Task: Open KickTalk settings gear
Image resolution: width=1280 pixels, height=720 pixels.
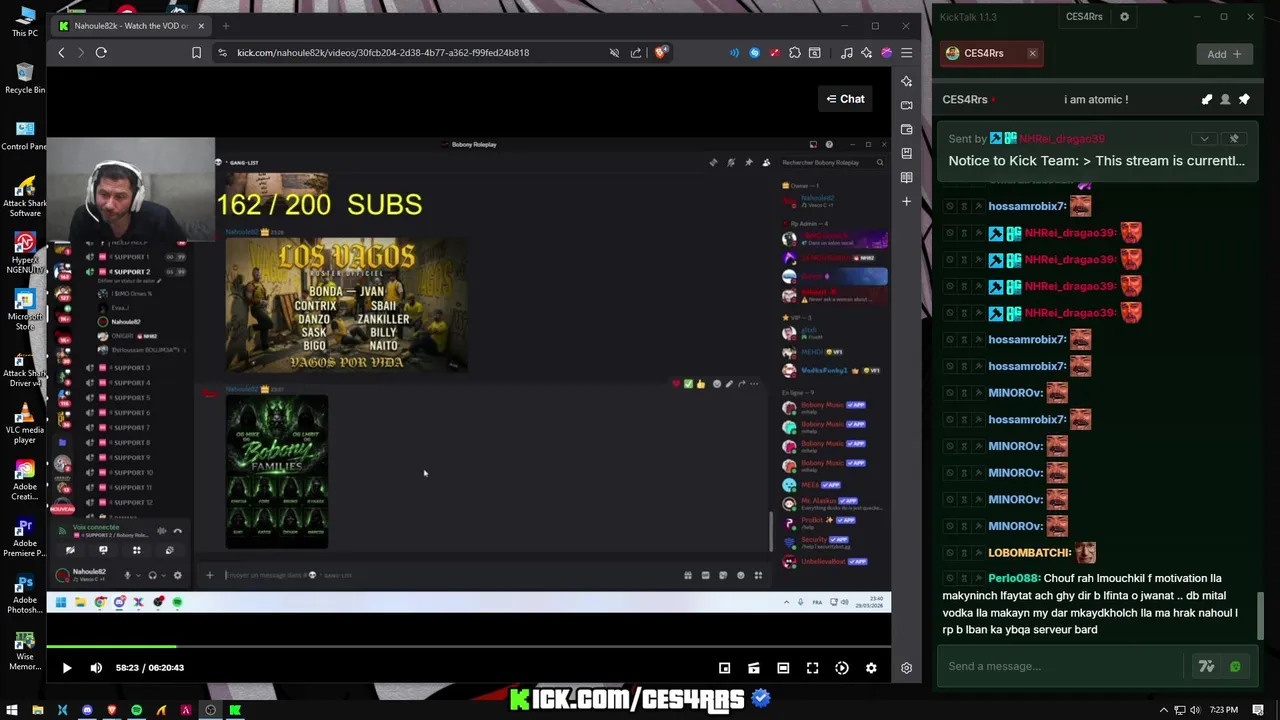Action: pyautogui.click(x=1124, y=17)
